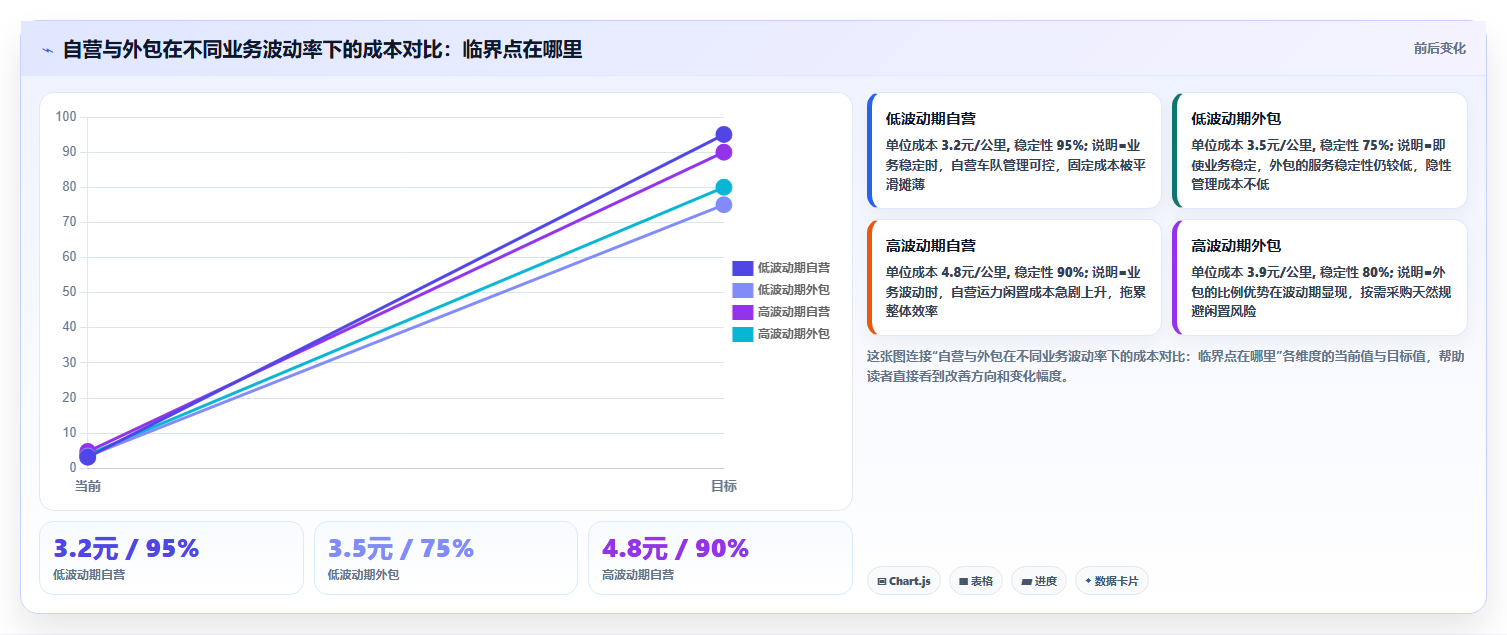Click the 80 target point of 高波动期外包
Viewport: 1507px width, 635px height.
(724, 187)
